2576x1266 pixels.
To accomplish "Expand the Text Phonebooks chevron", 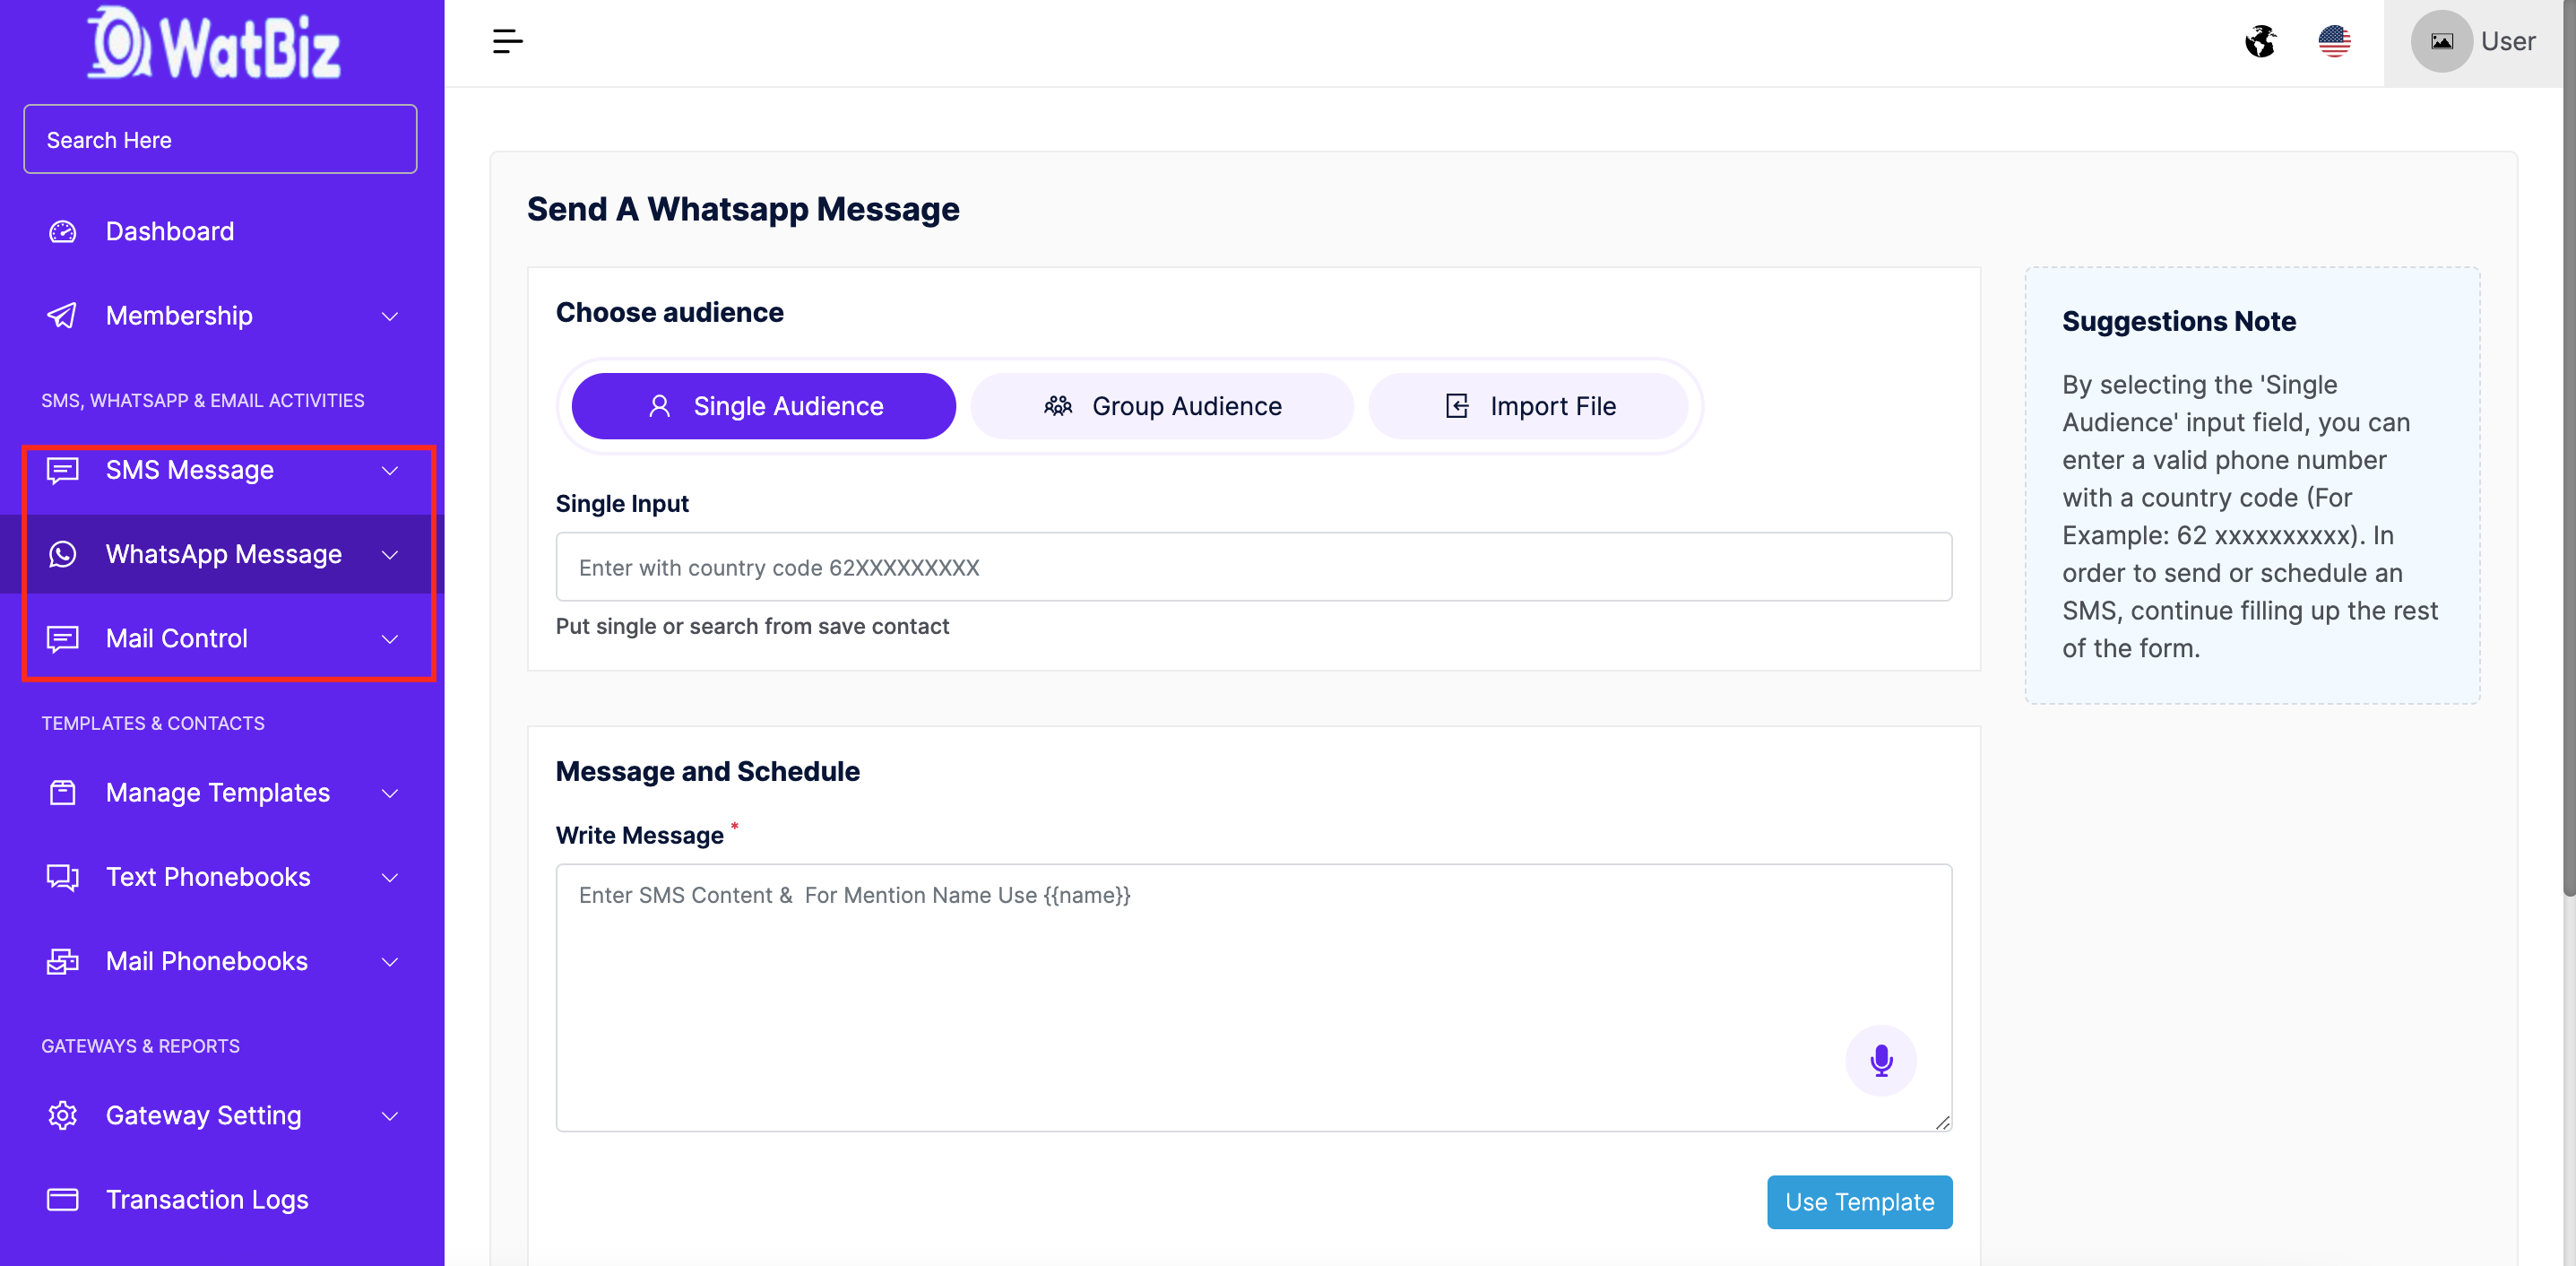I will tap(390, 878).
